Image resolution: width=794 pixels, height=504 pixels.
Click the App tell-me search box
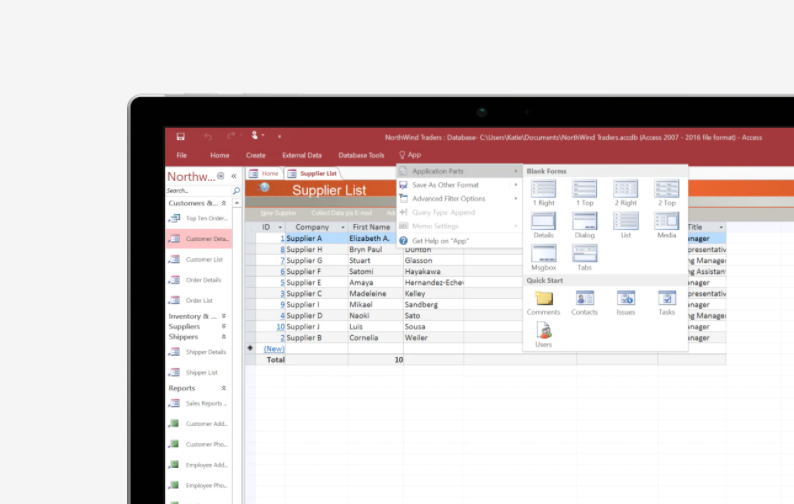[x=410, y=155]
